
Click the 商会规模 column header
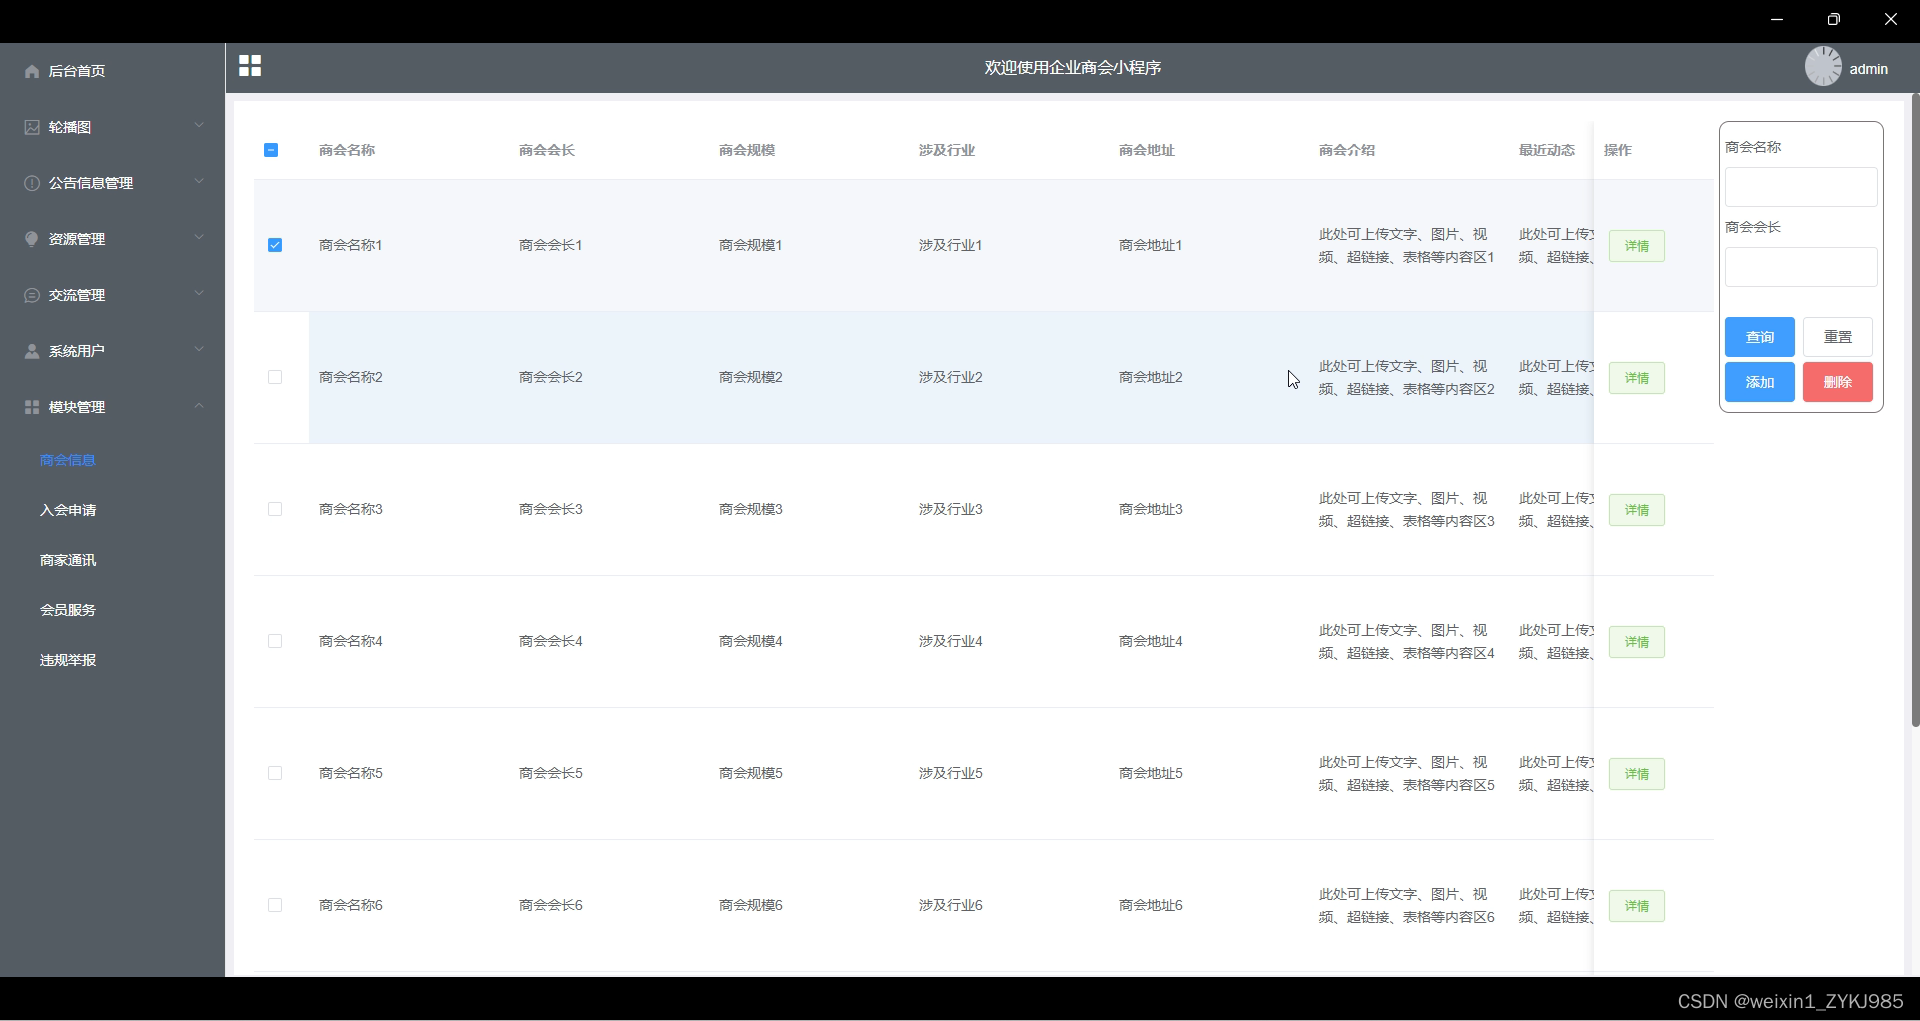point(747,150)
